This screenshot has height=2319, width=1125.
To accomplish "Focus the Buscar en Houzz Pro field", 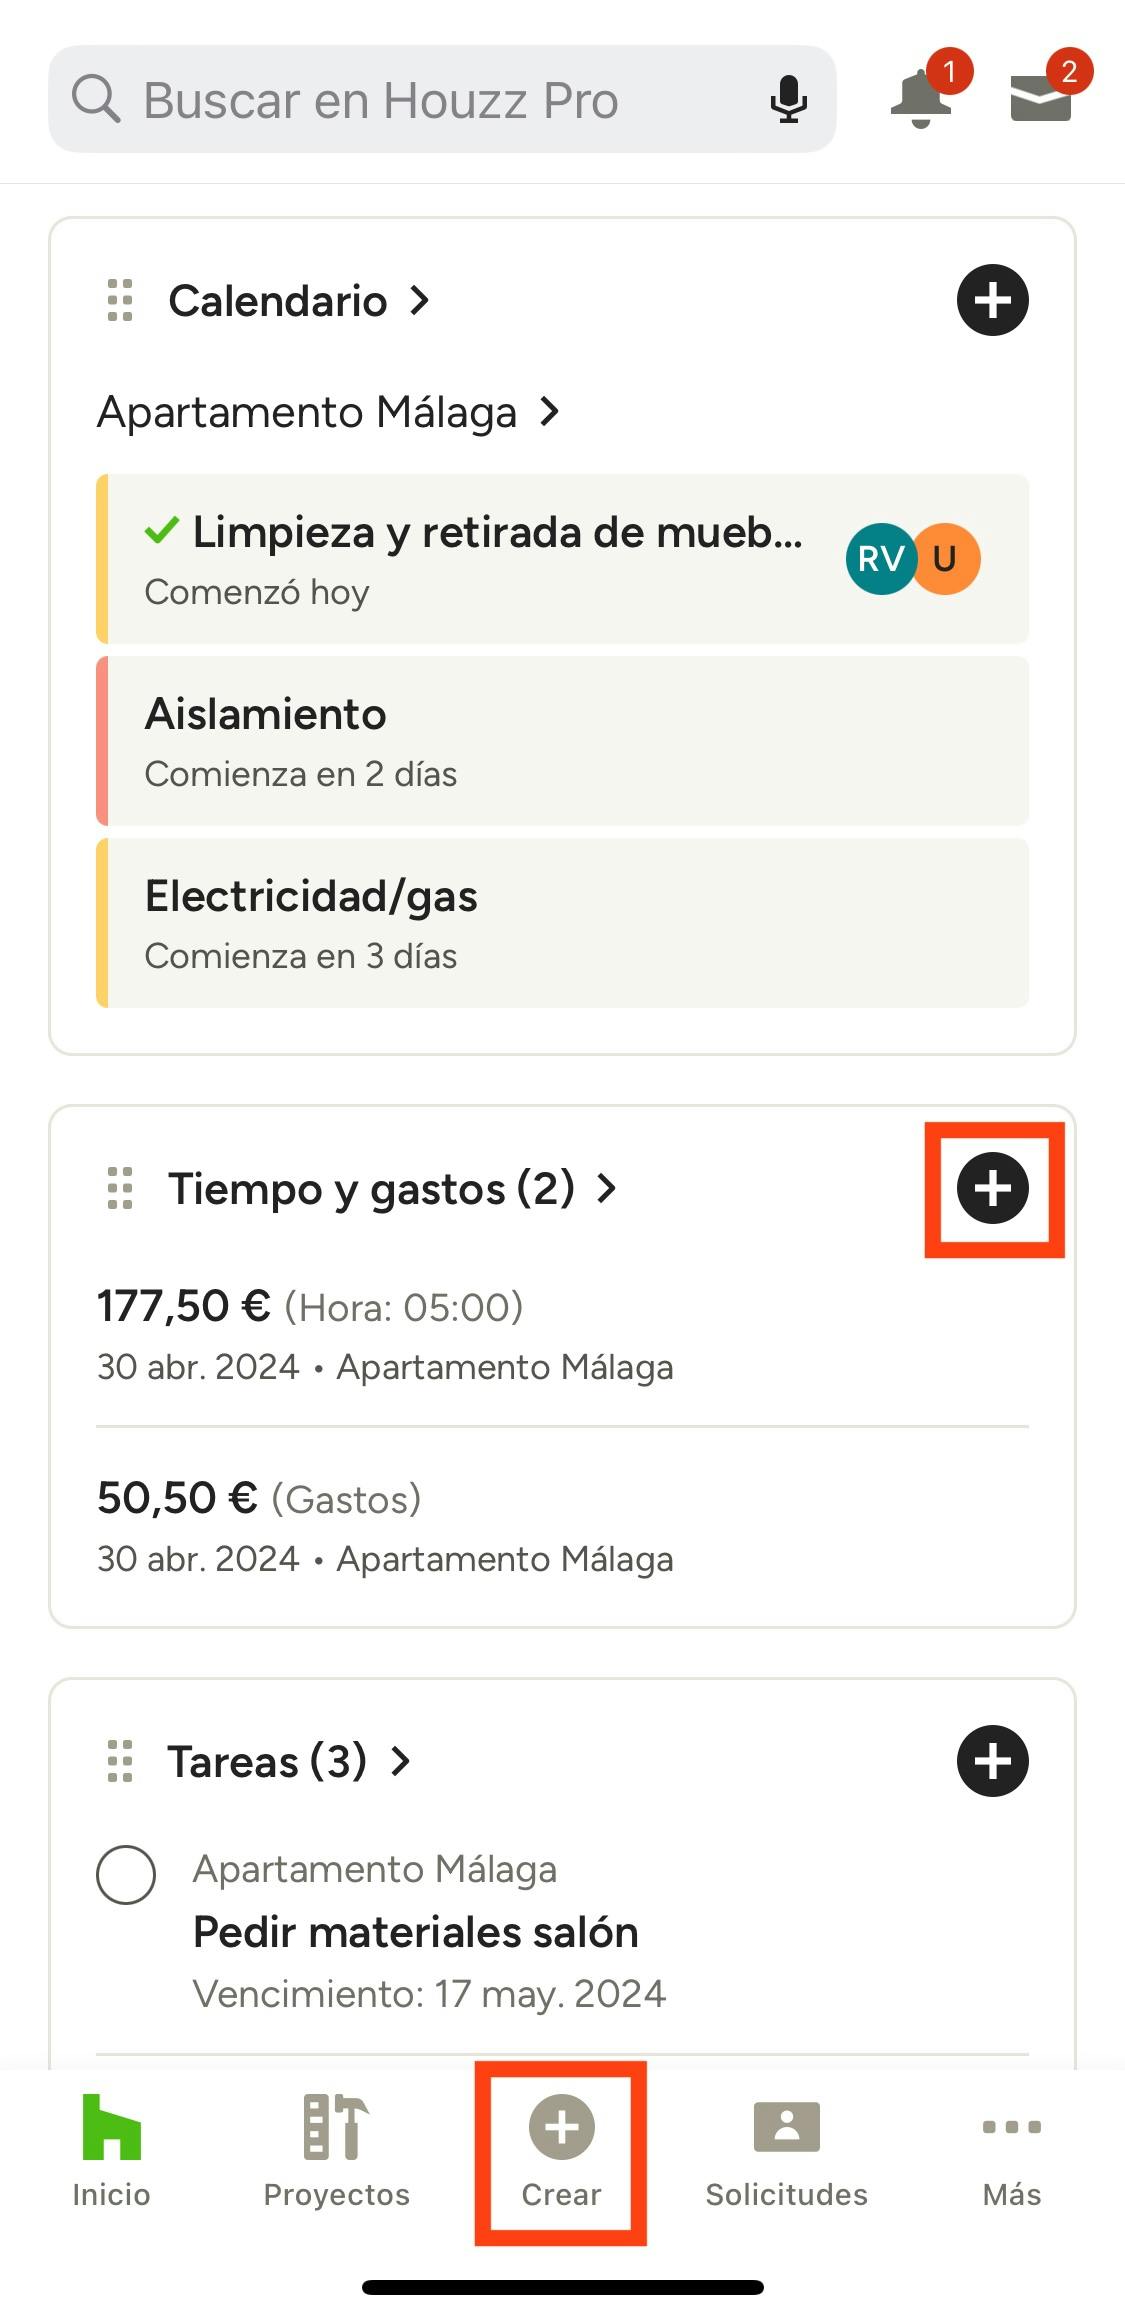I will tap(420, 100).
